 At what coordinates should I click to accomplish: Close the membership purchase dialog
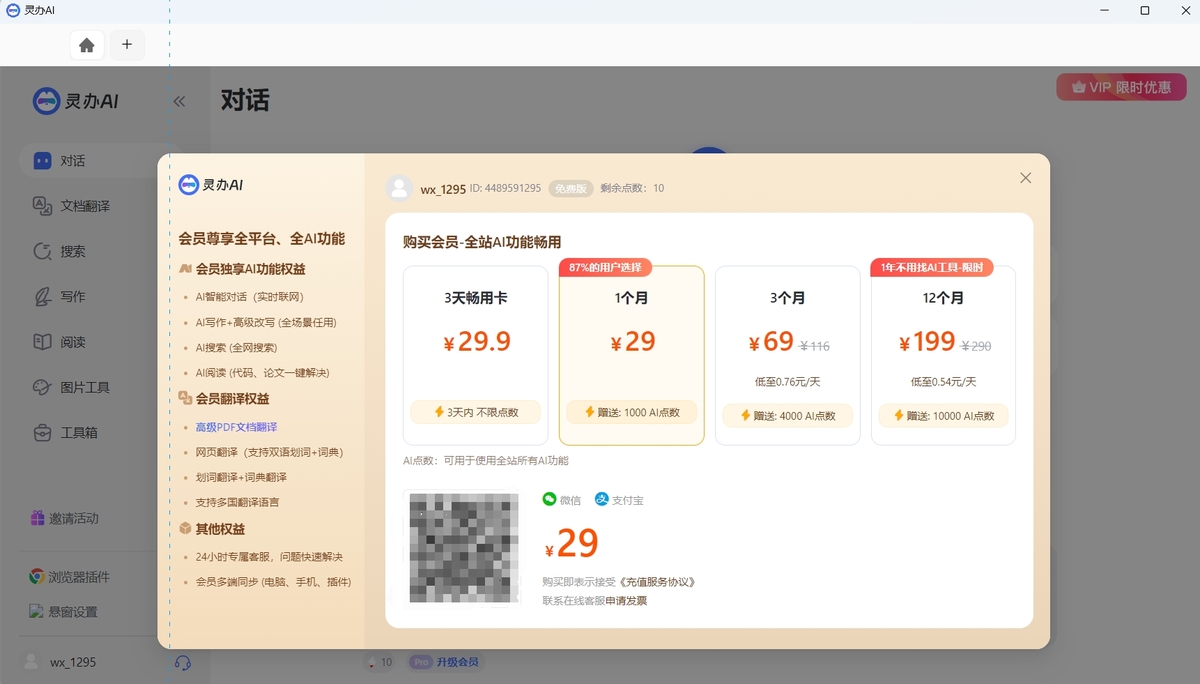(x=1025, y=178)
